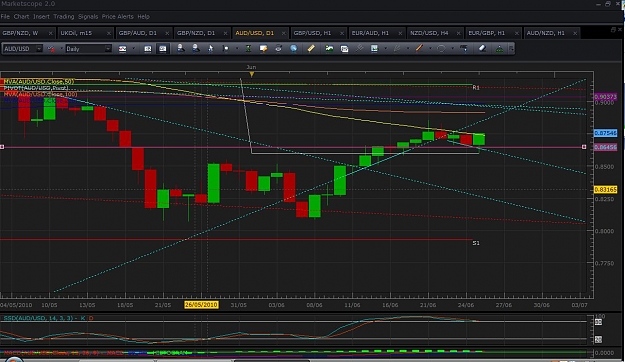
Task: Click the flag marker tool icon
Action: 226,49
